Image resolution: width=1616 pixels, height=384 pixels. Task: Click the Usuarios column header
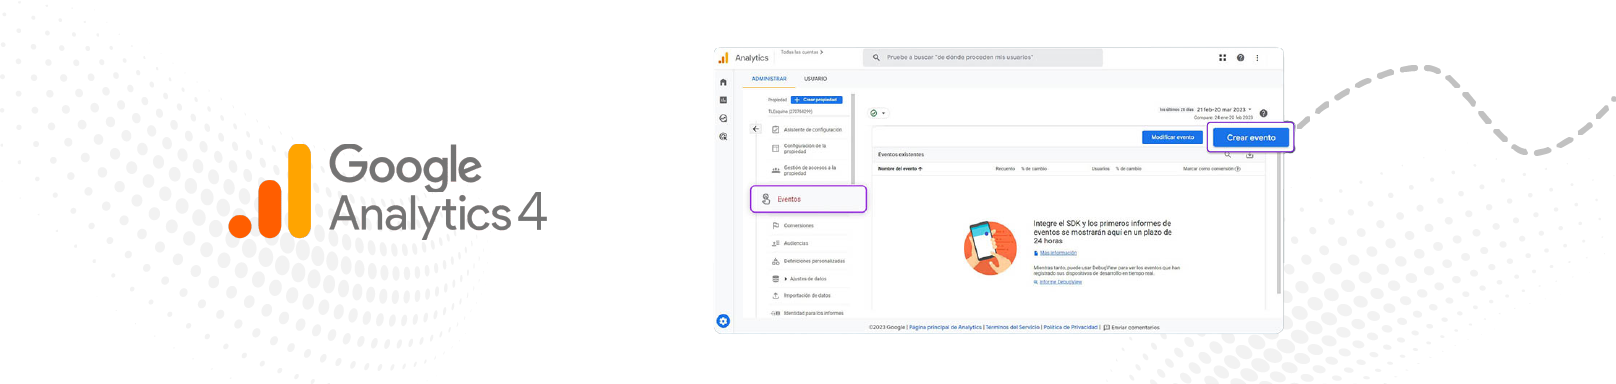click(1100, 169)
